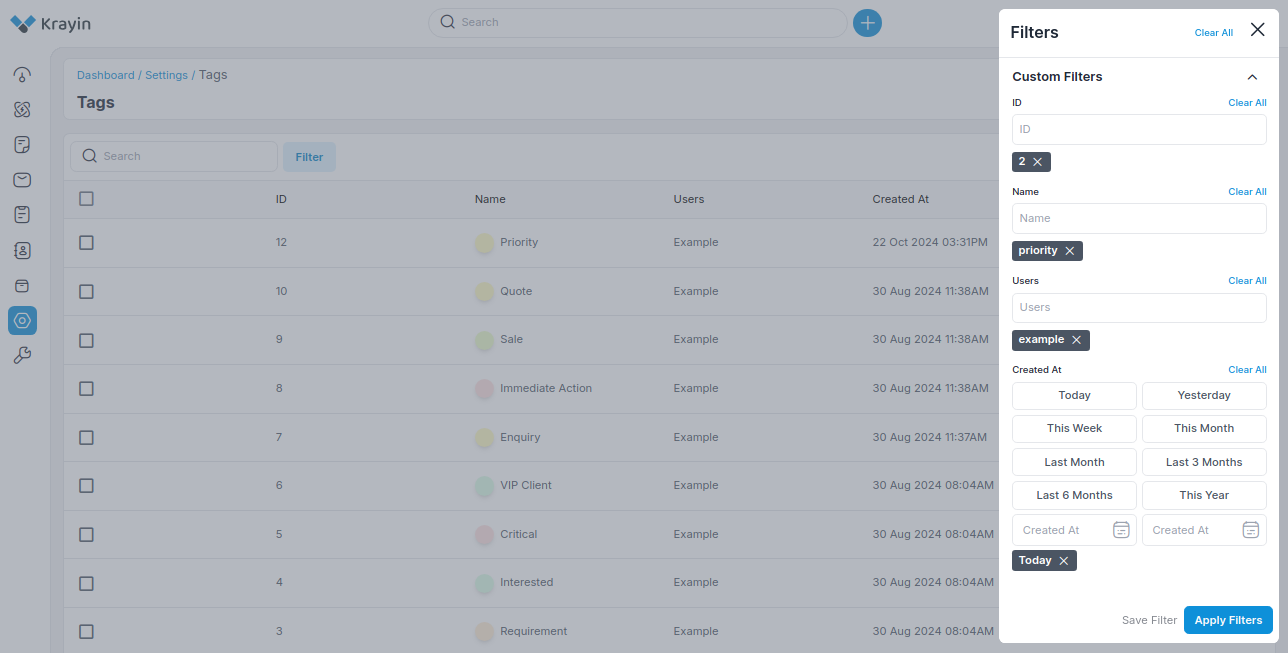The width and height of the screenshot is (1288, 653).
Task: Open the Contacts icon in sidebar
Action: coord(22,250)
